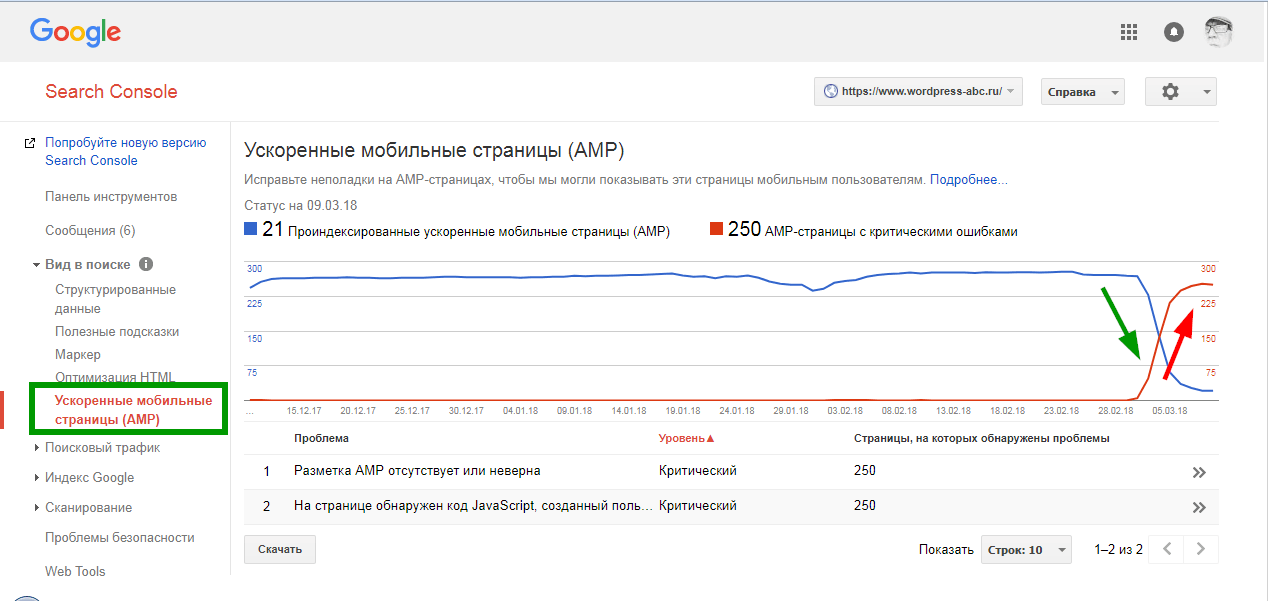Open the Справка dropdown
Image resolution: width=1268 pixels, height=601 pixels.
[x=1083, y=91]
